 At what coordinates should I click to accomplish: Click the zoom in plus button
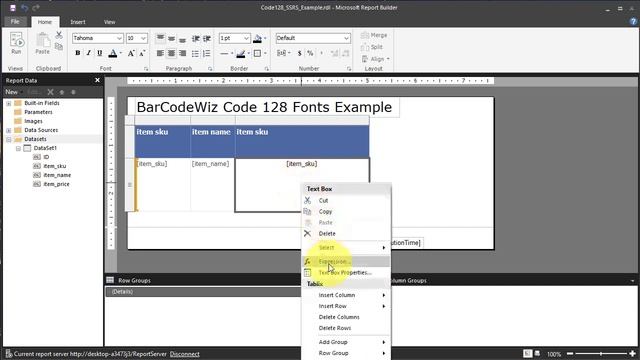click(x=632, y=353)
